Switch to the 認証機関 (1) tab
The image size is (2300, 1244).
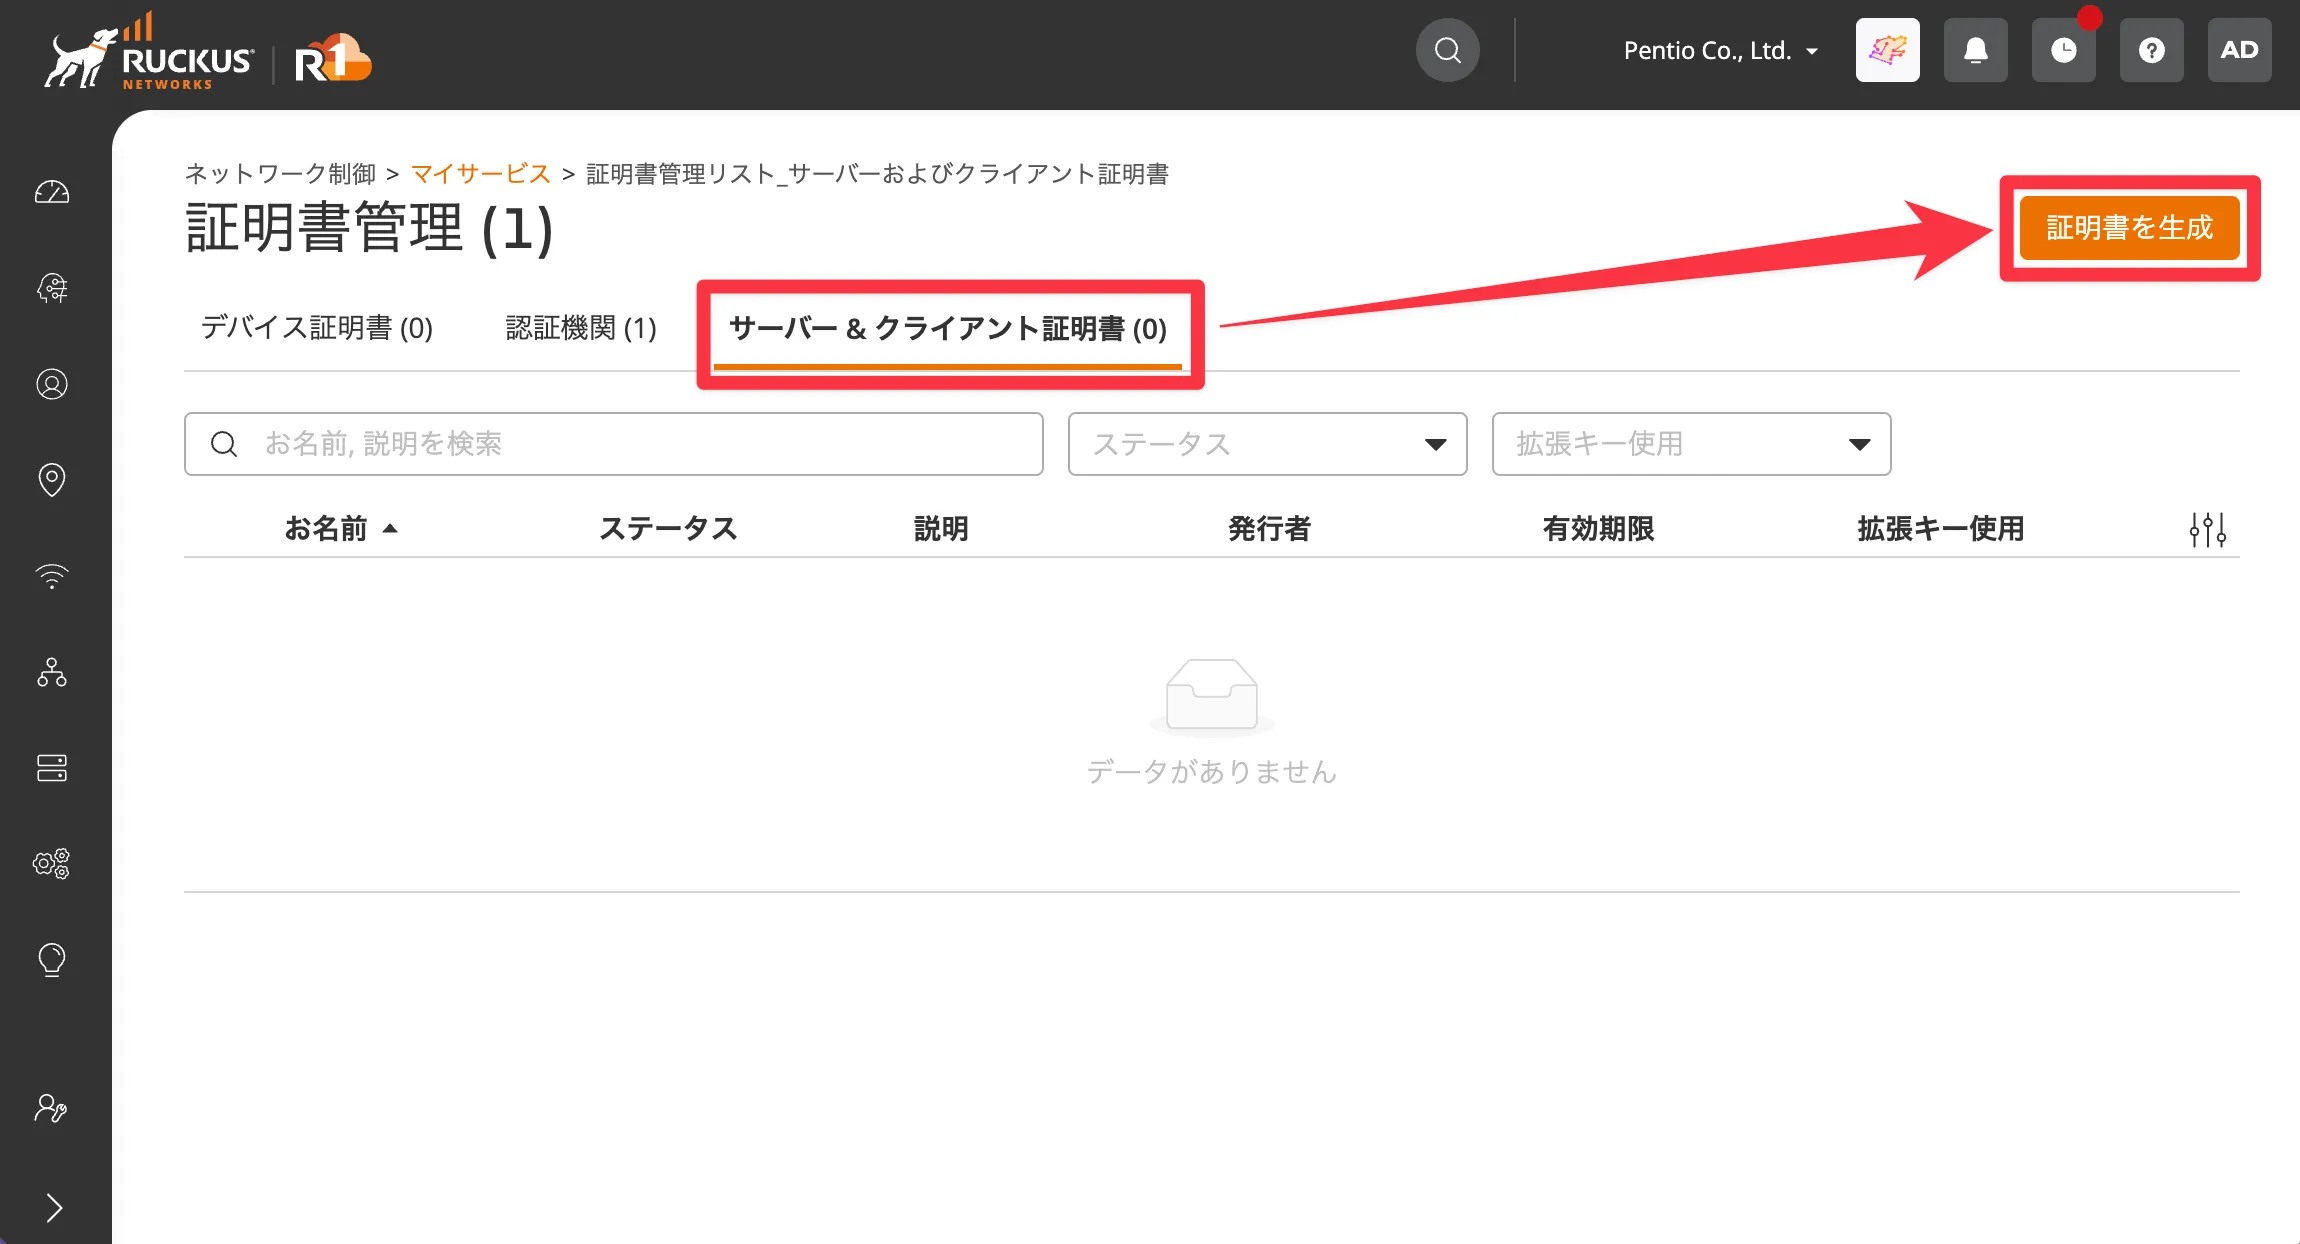pos(581,328)
